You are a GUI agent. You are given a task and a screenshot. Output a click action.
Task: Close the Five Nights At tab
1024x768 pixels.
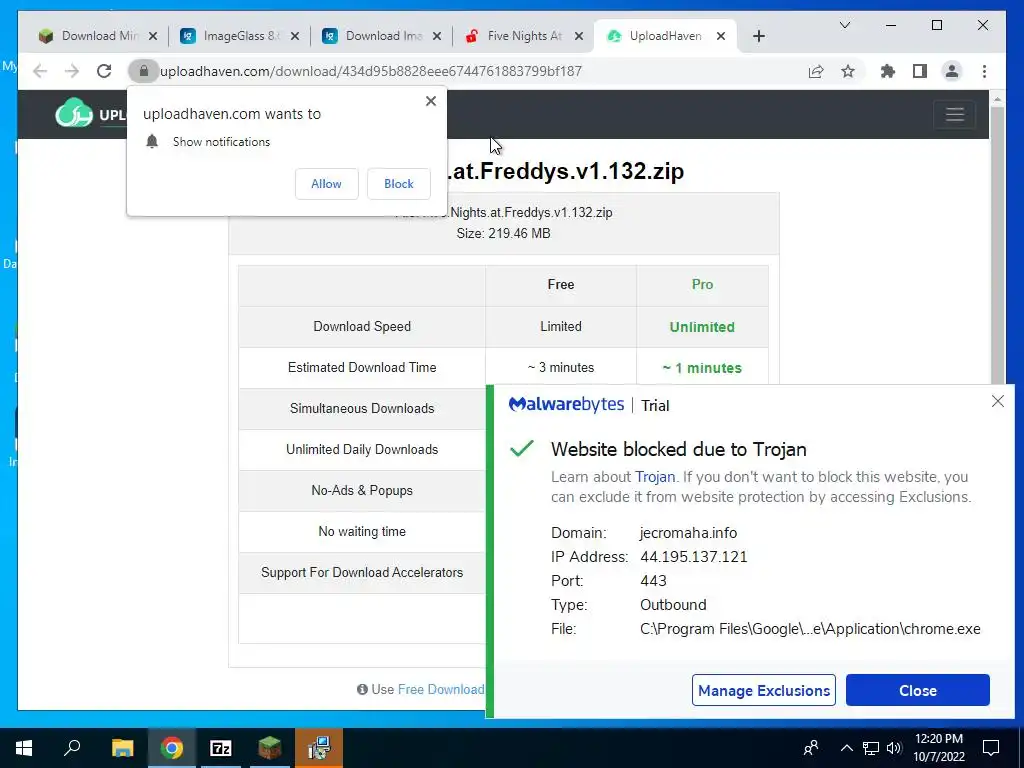click(x=579, y=36)
